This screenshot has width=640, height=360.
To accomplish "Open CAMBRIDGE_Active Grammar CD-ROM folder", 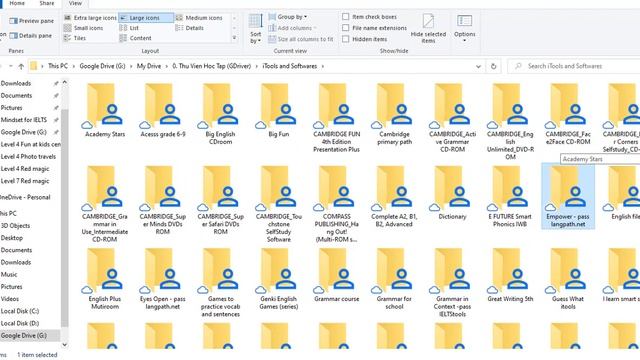I will (452, 118).
